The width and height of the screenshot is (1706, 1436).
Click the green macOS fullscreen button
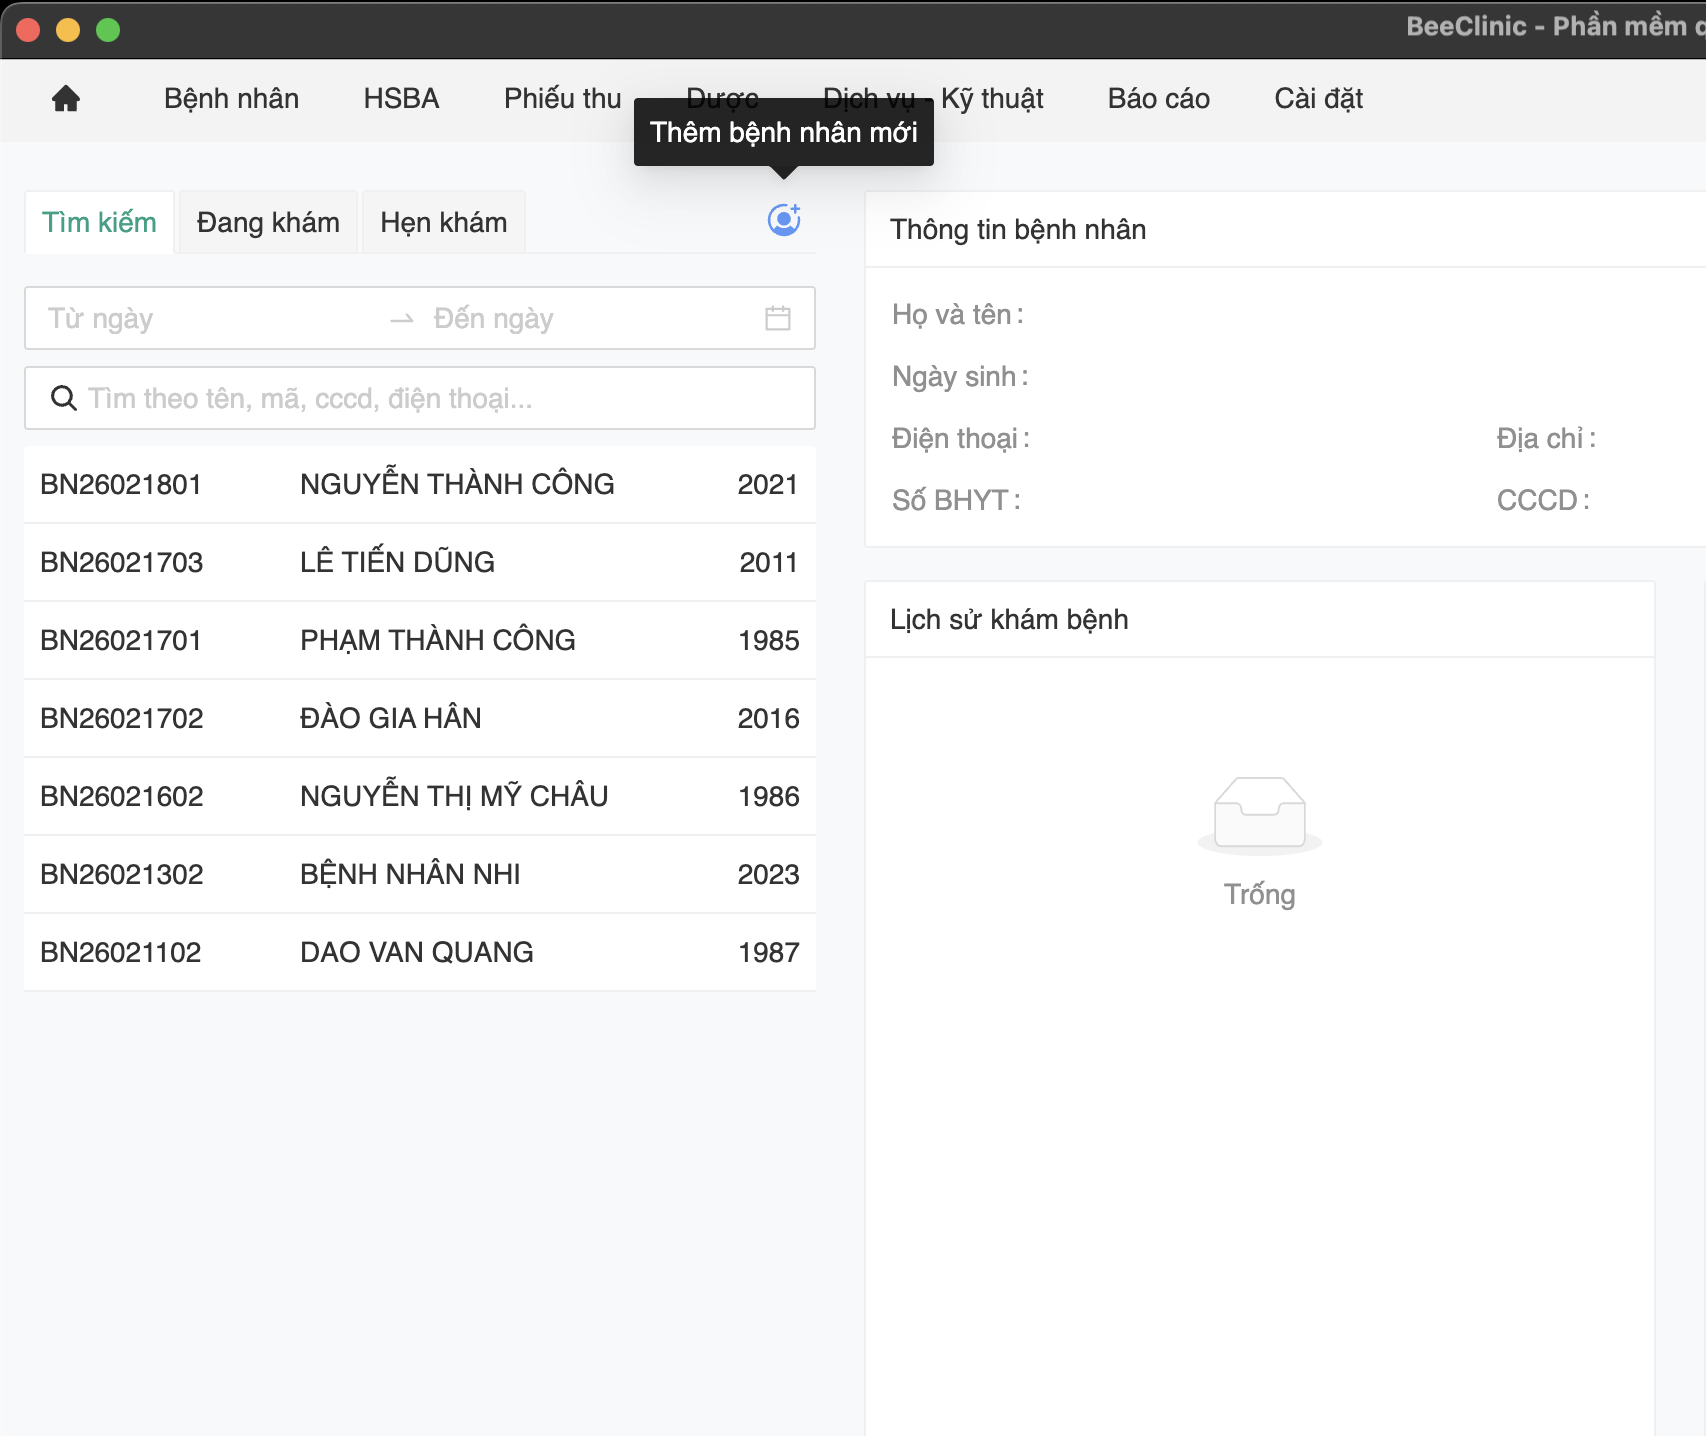[108, 30]
